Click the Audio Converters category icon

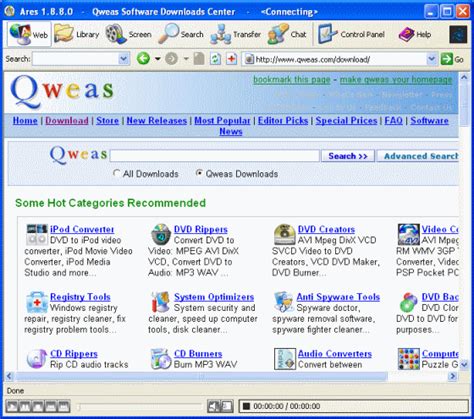[285, 359]
